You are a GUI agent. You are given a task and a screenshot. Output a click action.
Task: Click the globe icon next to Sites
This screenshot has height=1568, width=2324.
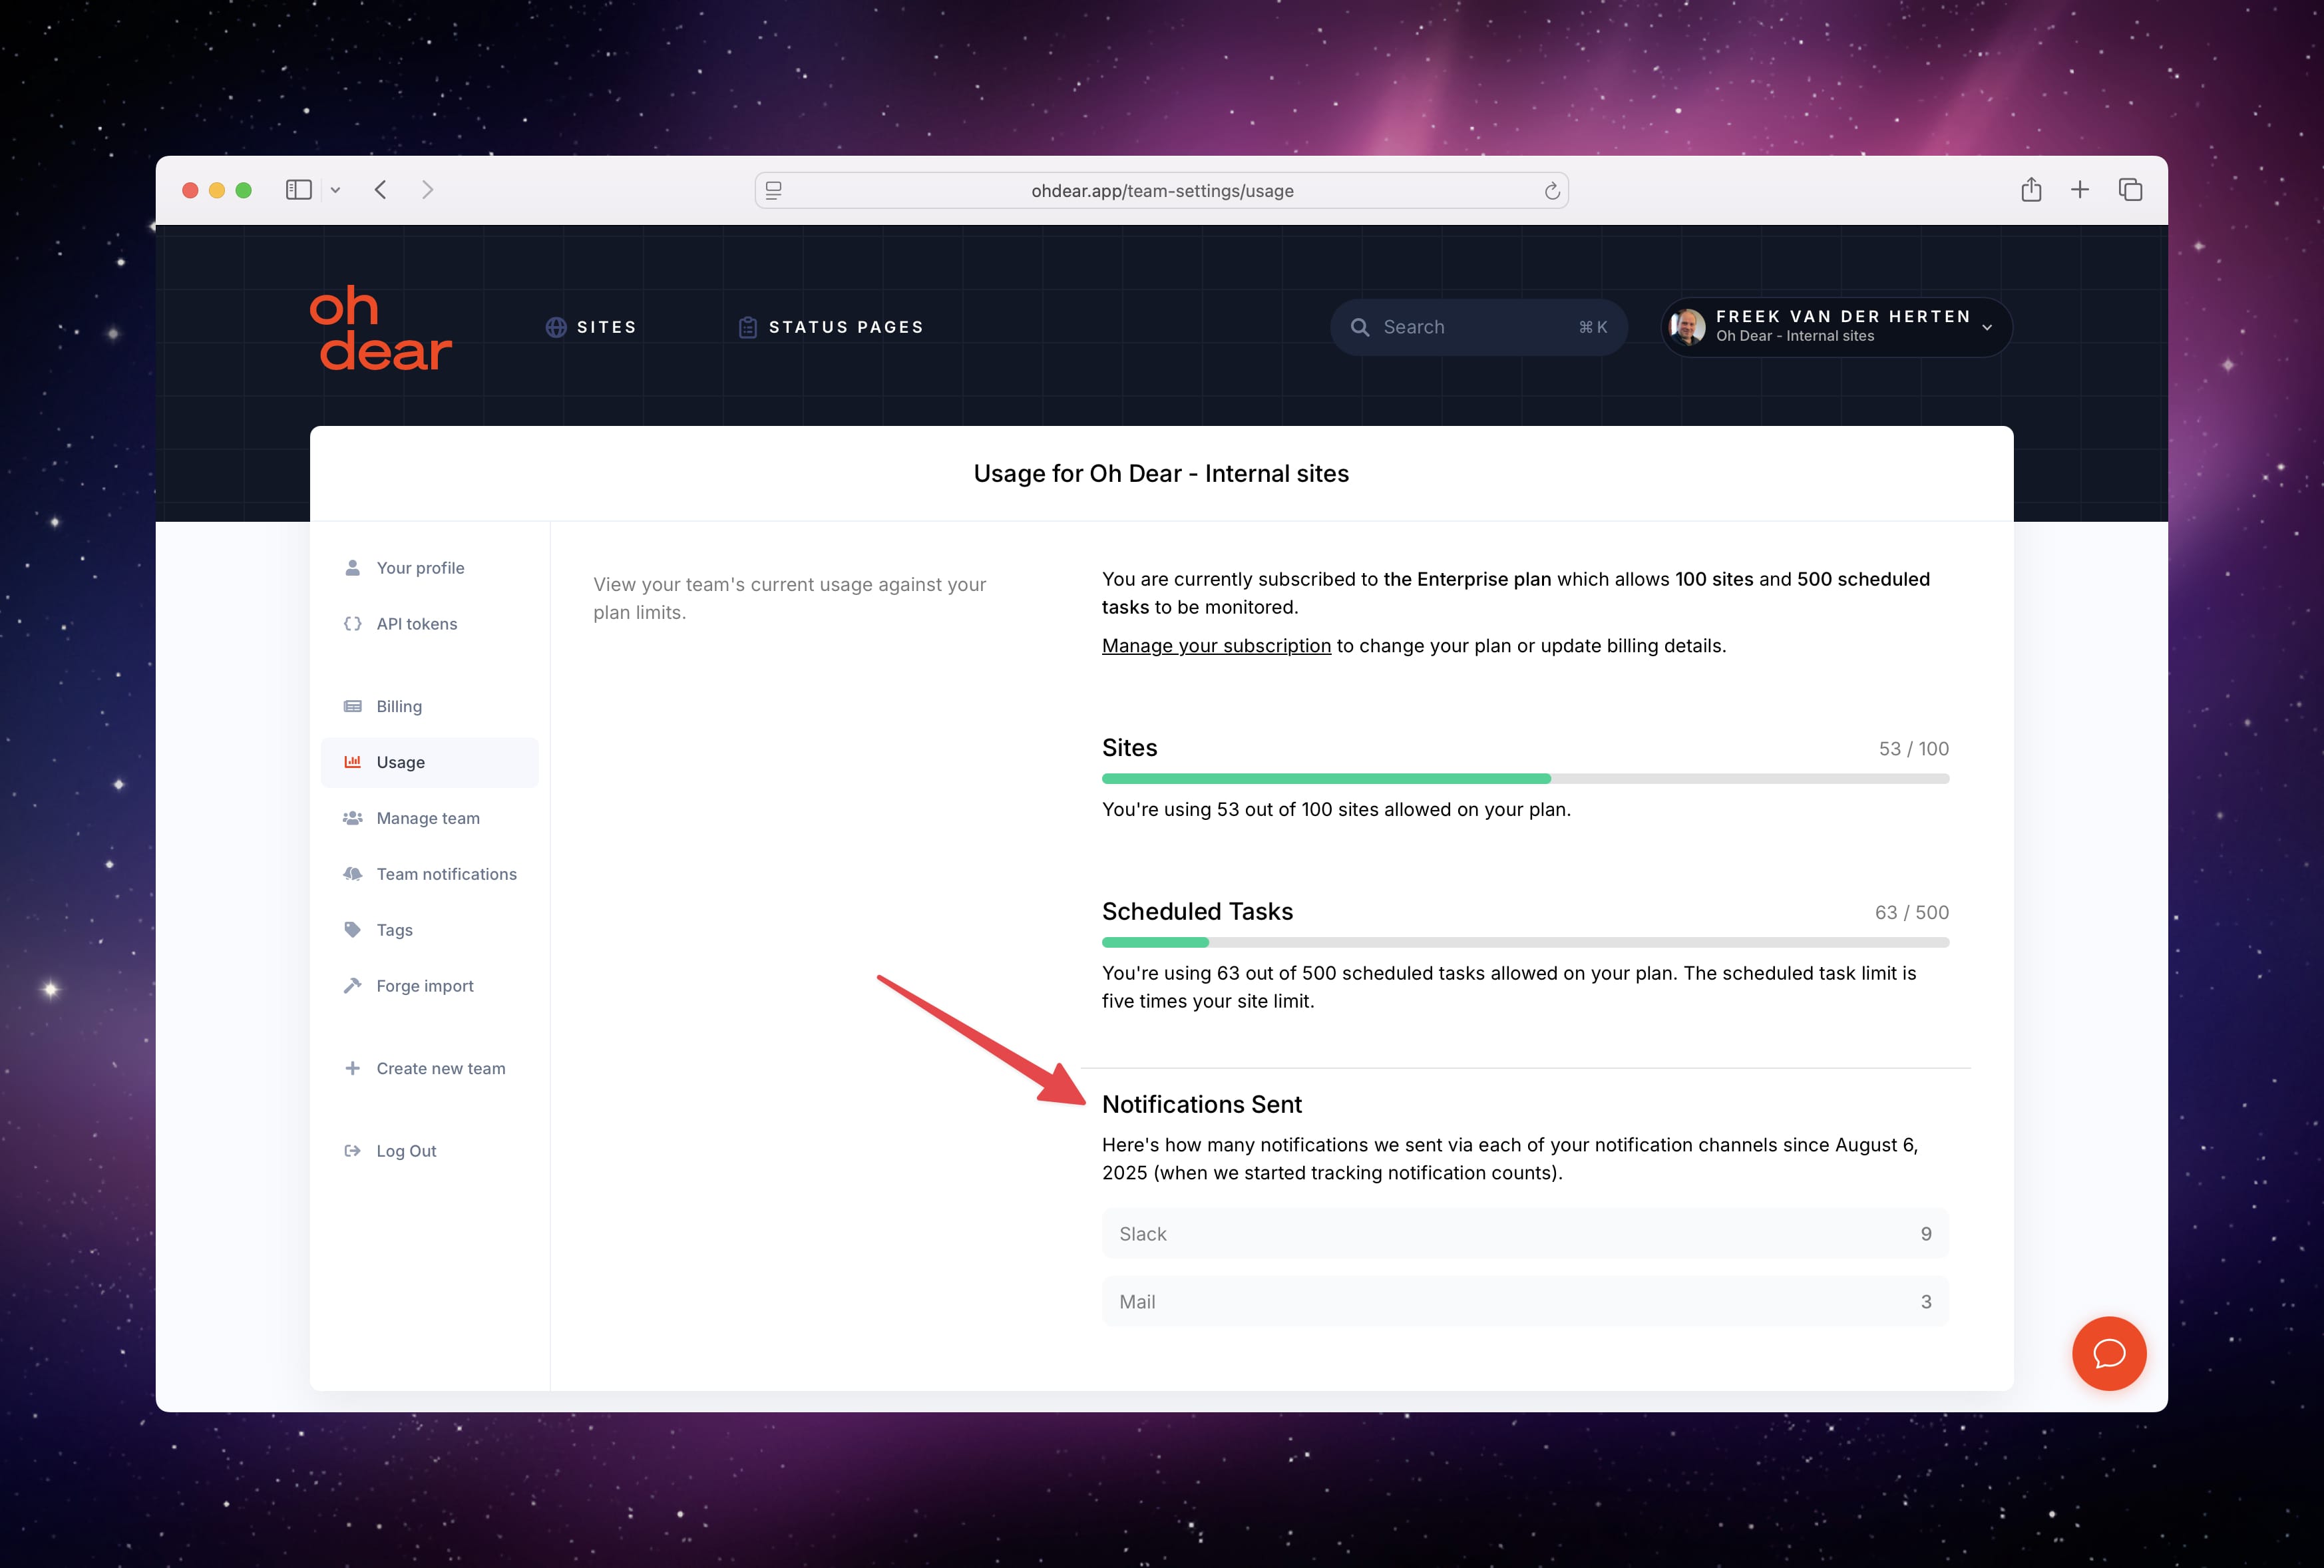click(556, 327)
